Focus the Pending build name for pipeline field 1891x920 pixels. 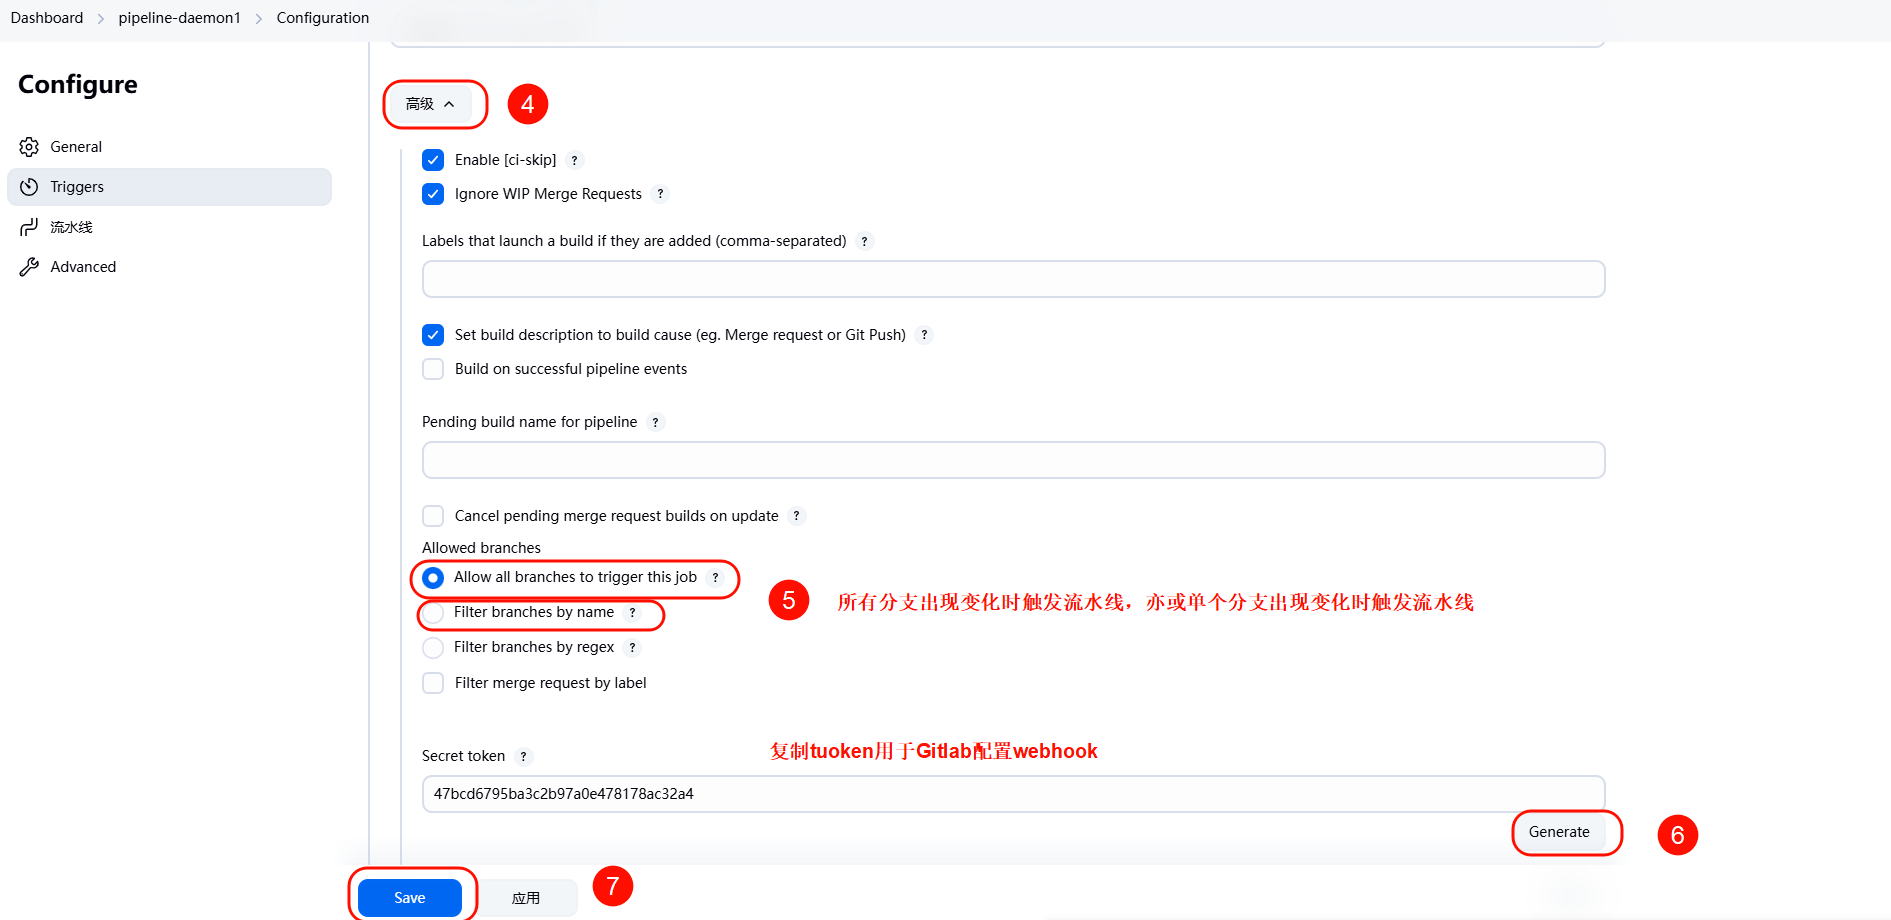(x=1012, y=460)
